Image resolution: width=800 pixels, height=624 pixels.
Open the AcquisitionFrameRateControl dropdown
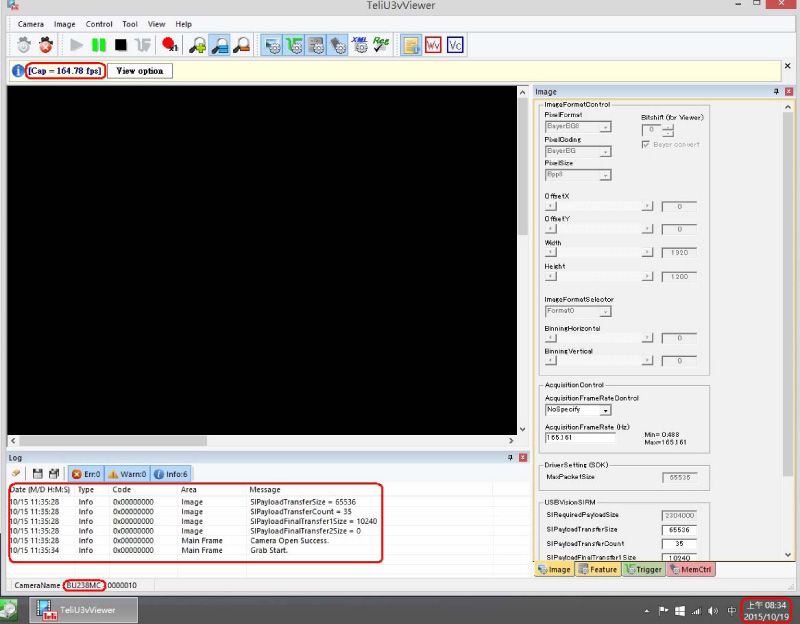coord(605,410)
